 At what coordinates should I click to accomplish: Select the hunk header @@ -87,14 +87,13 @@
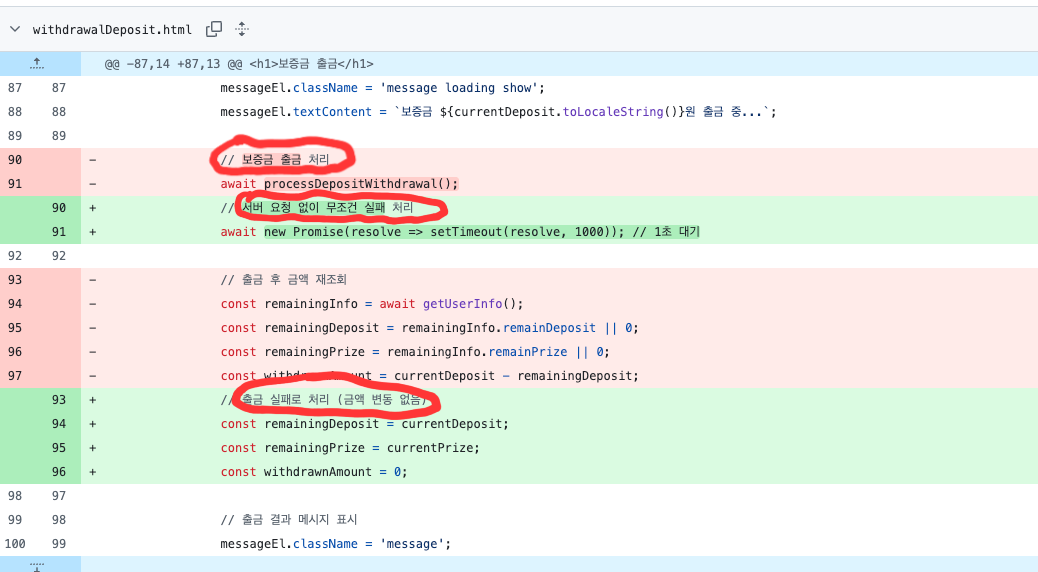coord(239,64)
